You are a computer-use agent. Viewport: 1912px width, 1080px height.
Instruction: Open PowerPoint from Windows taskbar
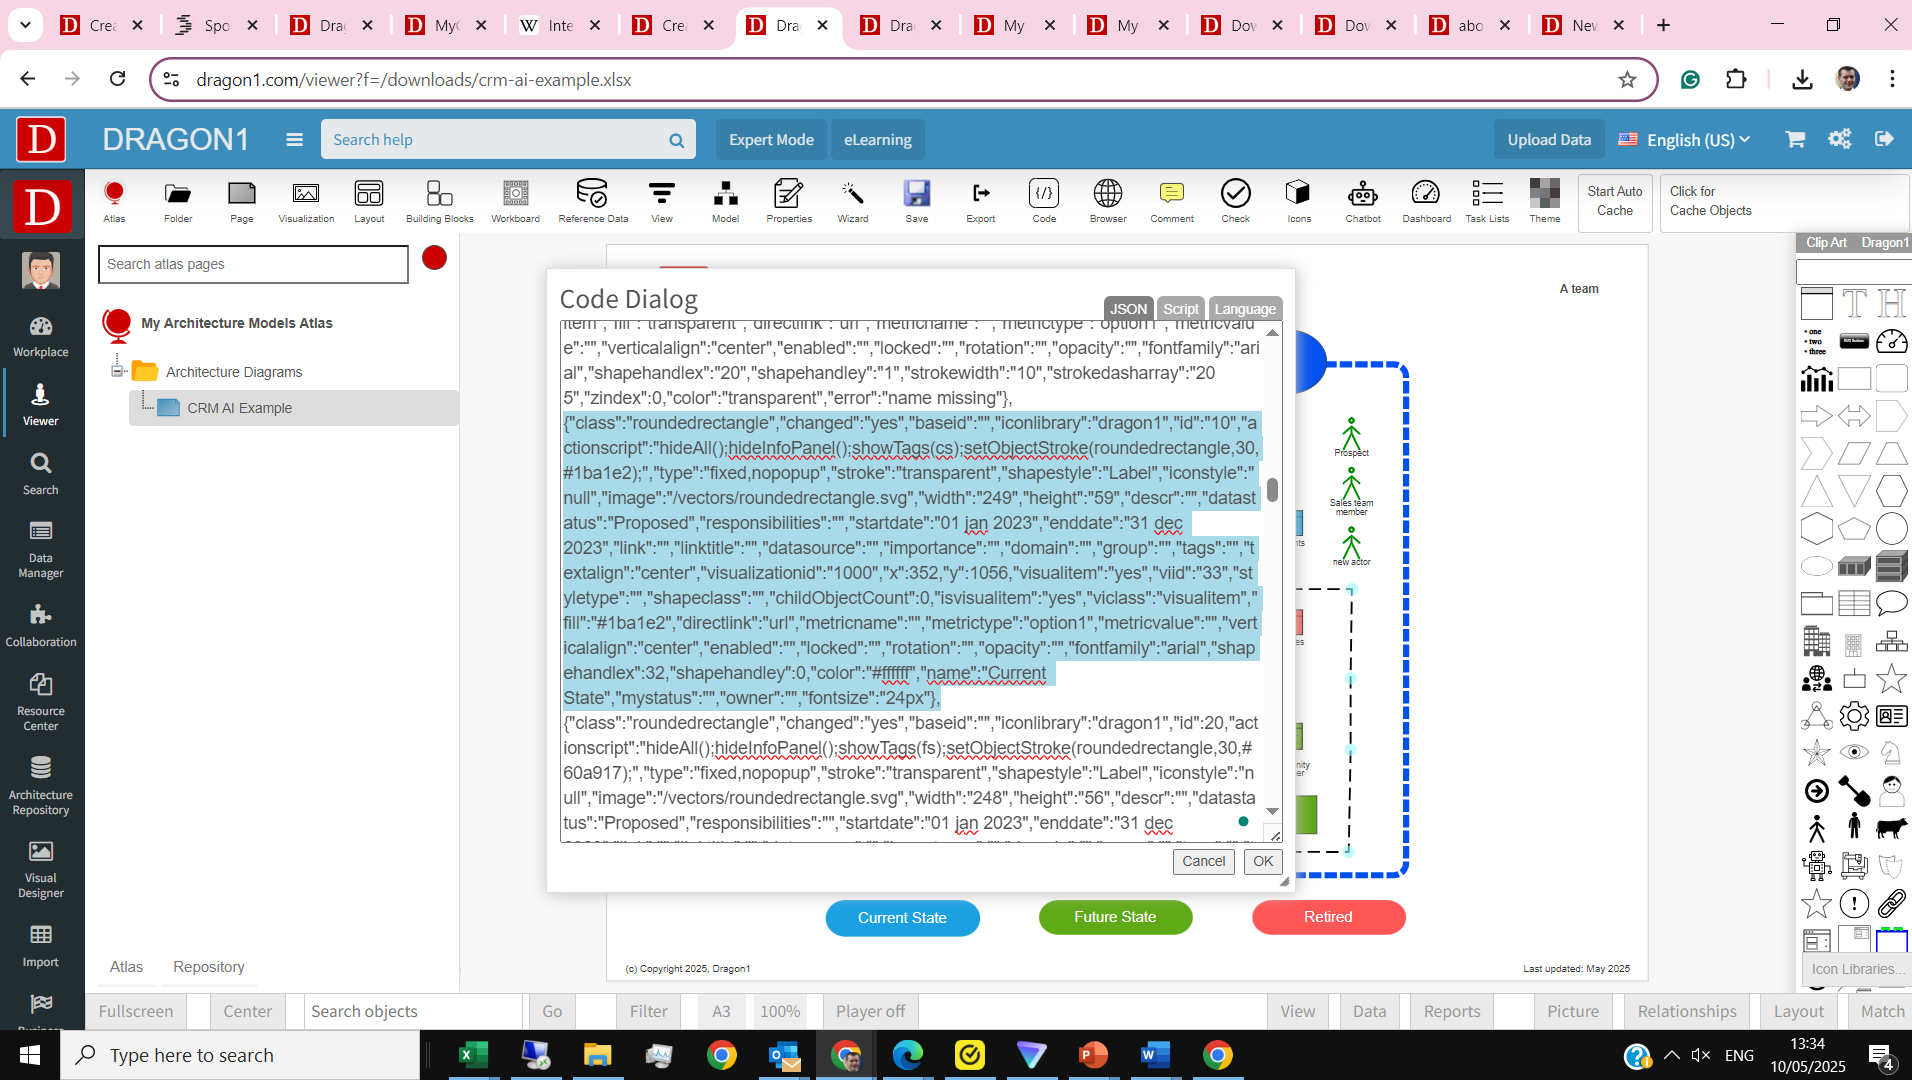(x=1093, y=1055)
